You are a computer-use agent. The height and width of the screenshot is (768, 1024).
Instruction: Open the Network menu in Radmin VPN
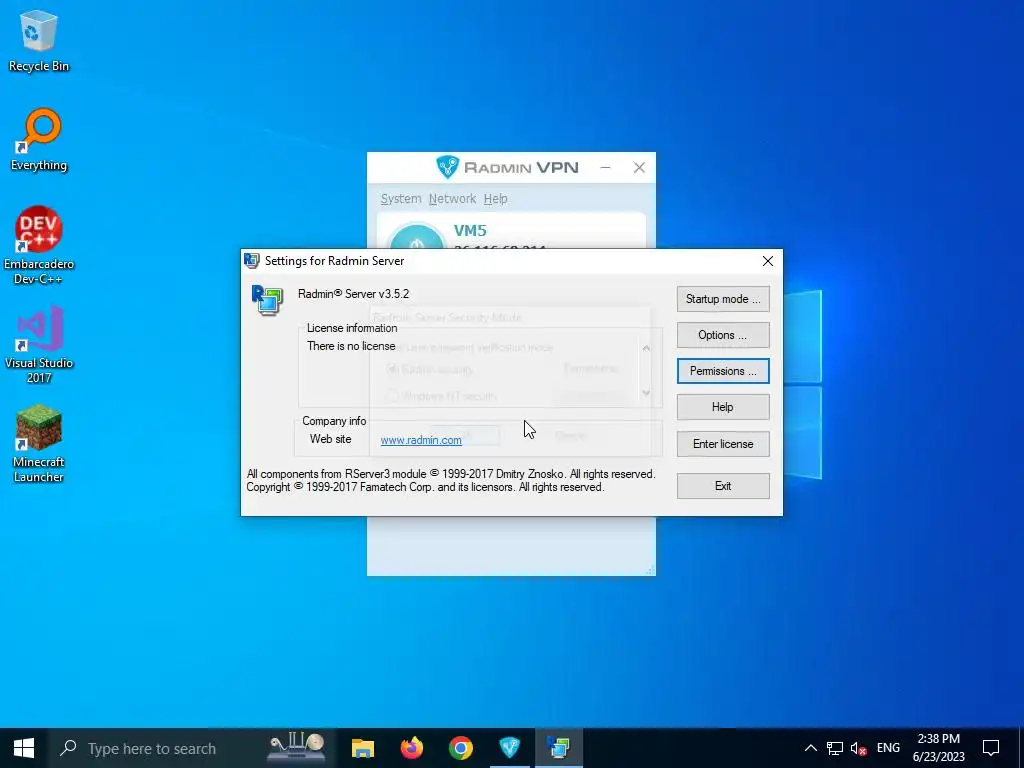click(452, 199)
